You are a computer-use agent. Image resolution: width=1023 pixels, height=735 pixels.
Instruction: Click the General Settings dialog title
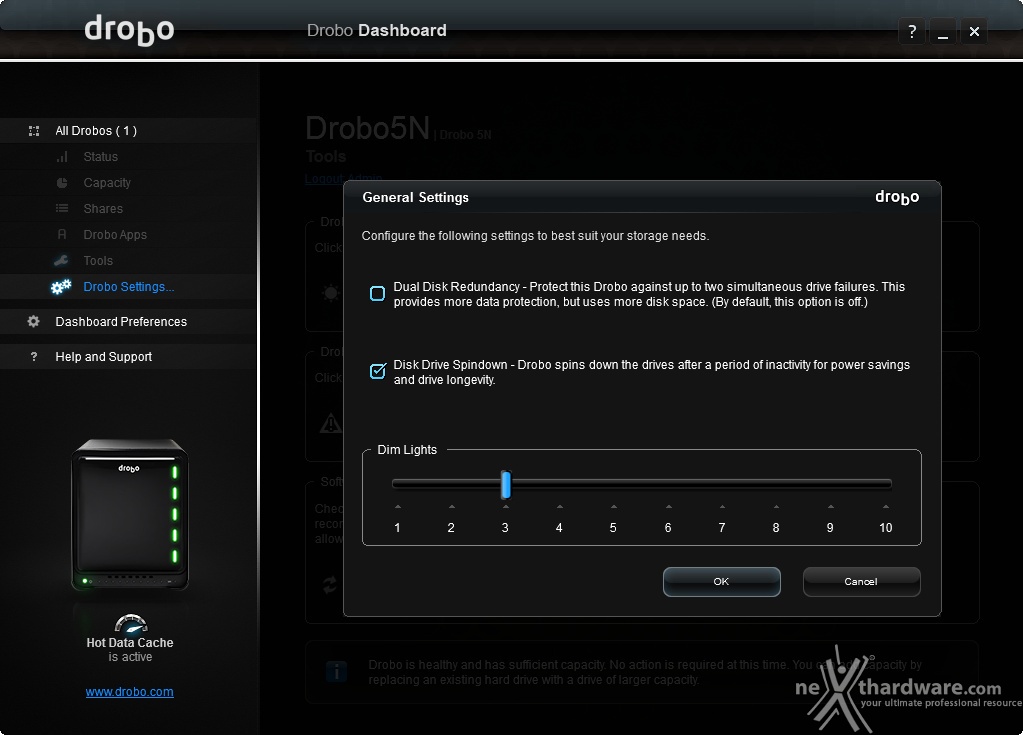(416, 198)
